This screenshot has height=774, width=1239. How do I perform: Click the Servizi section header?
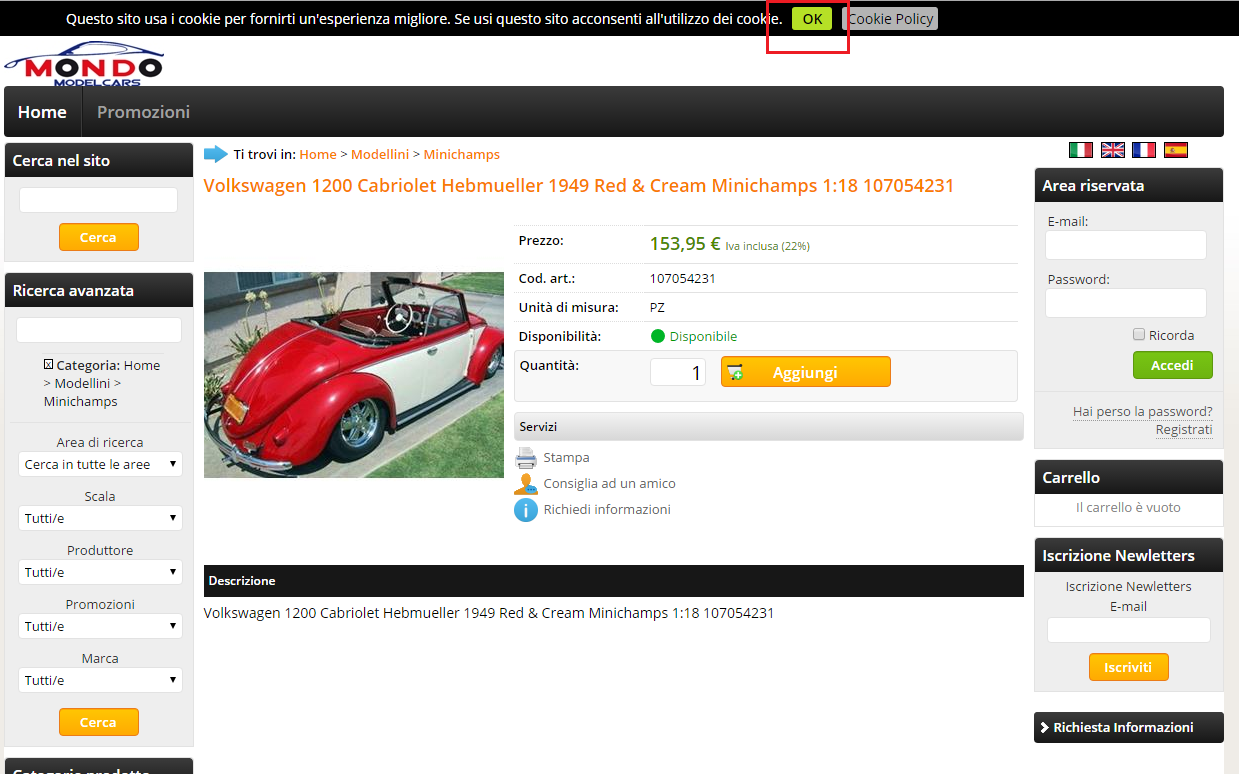tap(769, 427)
